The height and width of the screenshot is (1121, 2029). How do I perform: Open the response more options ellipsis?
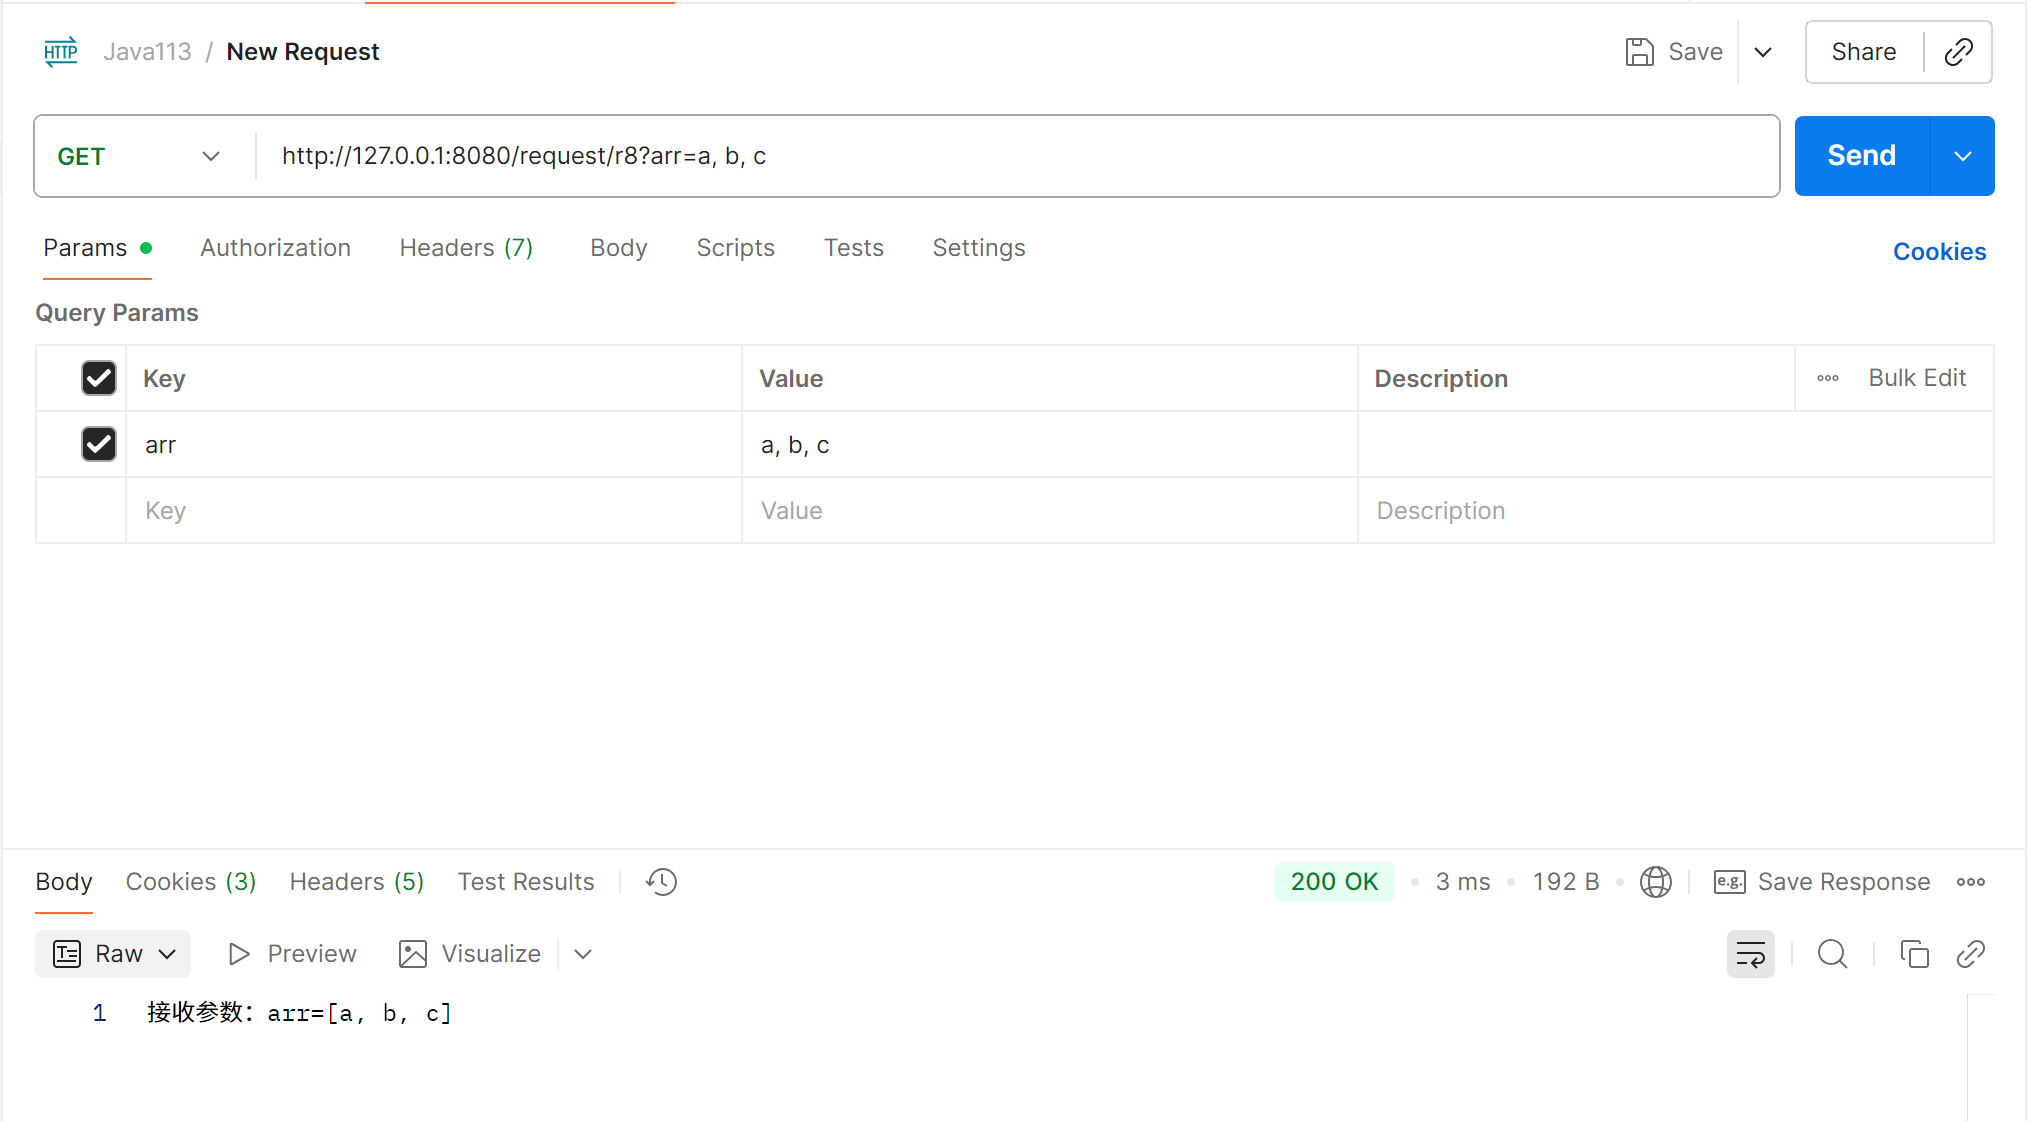click(1970, 882)
